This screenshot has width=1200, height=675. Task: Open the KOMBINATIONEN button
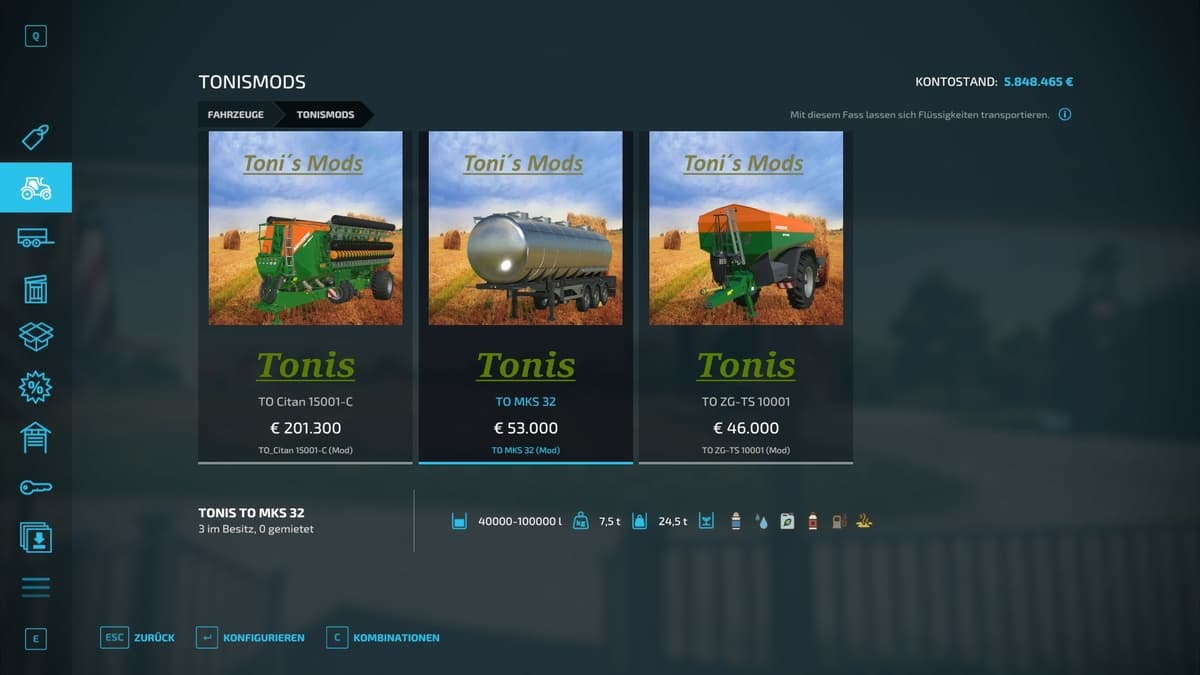(383, 637)
